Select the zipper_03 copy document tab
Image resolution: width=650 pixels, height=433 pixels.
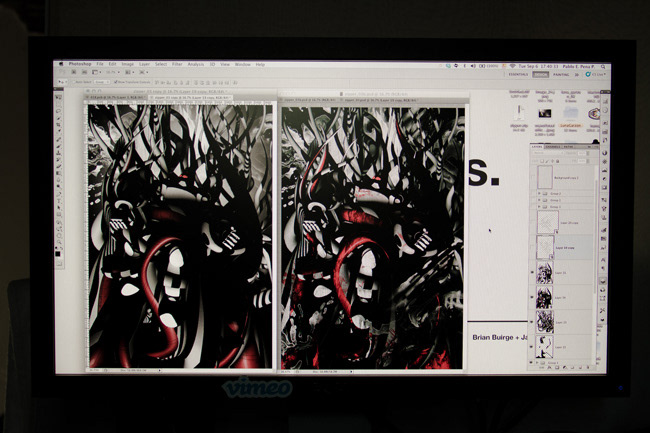click(x=190, y=97)
